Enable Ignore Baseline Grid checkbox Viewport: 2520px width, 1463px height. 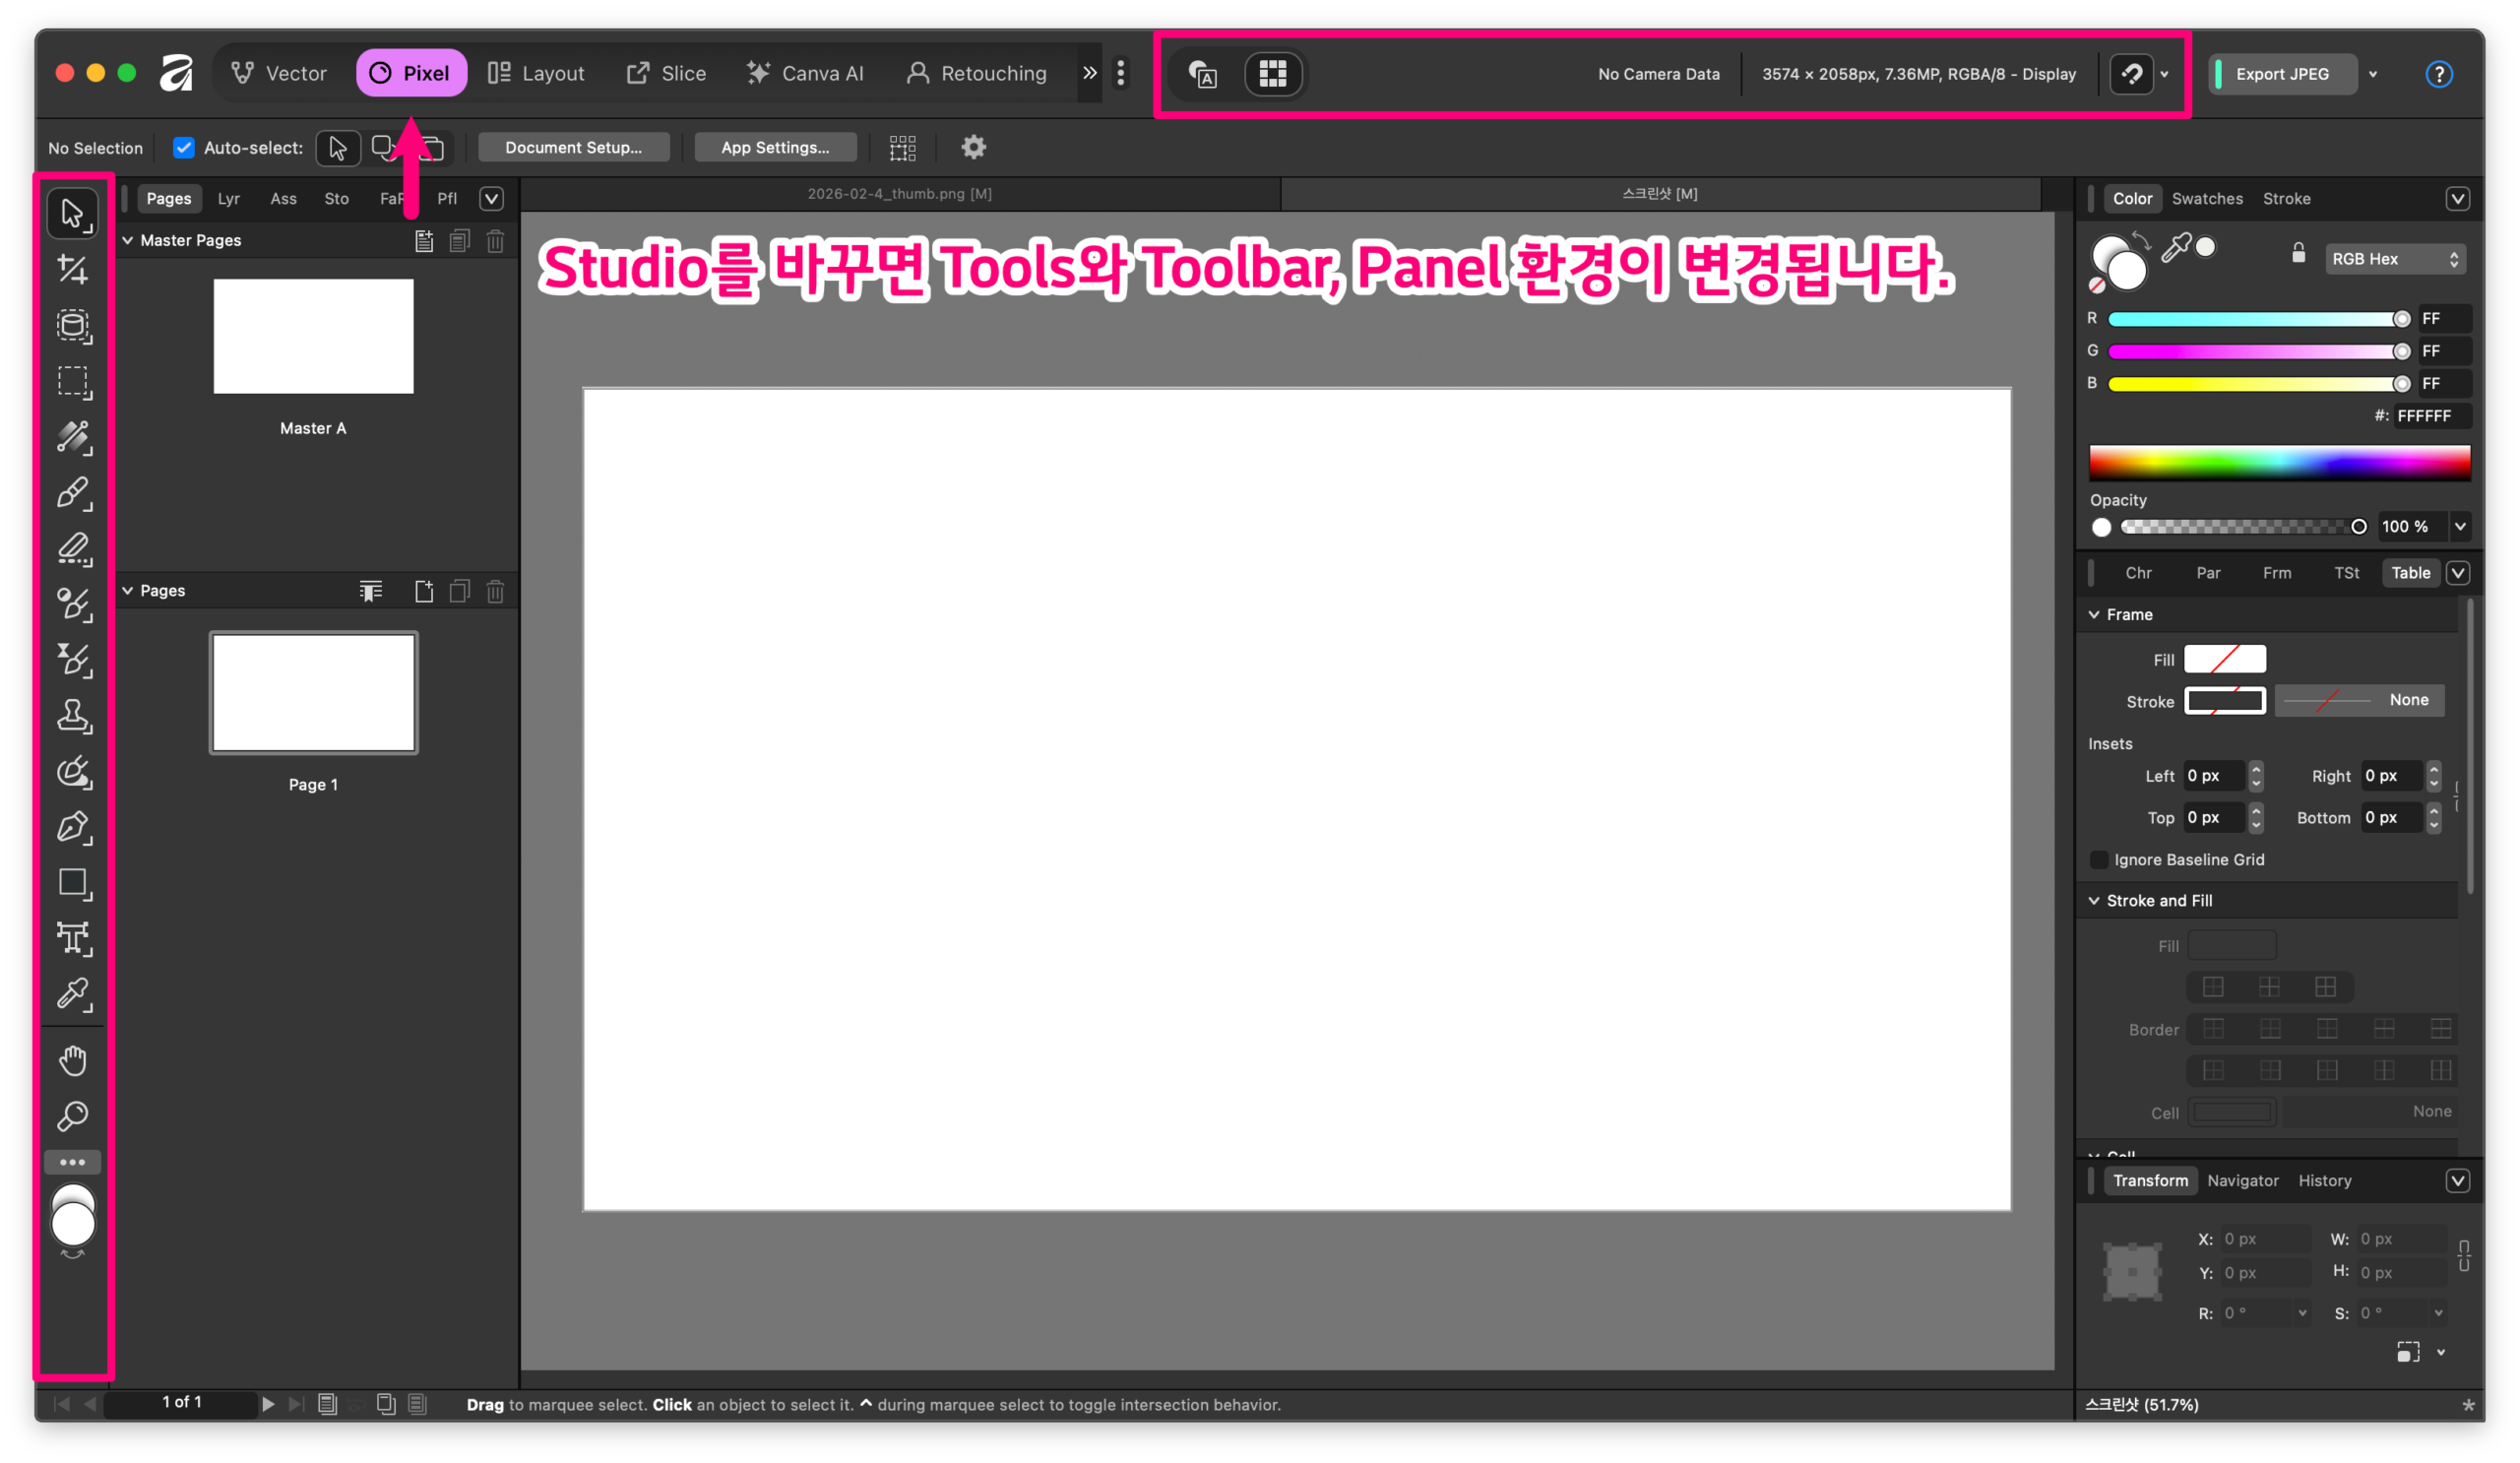(2099, 860)
